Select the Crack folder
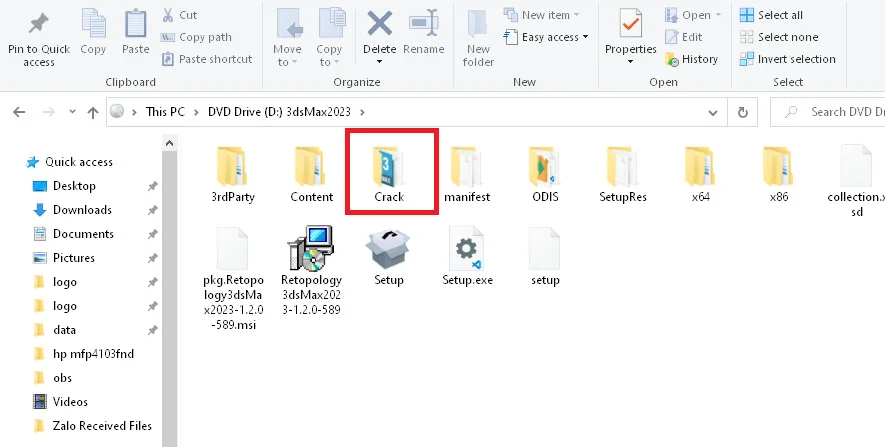Screen dimensions: 885x447 tap(389, 174)
